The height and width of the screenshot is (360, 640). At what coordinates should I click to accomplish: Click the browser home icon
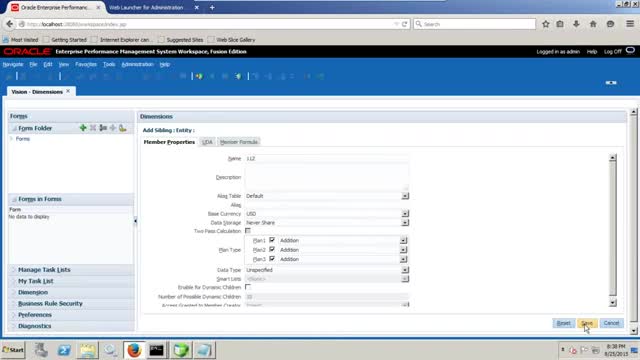[x=593, y=24]
